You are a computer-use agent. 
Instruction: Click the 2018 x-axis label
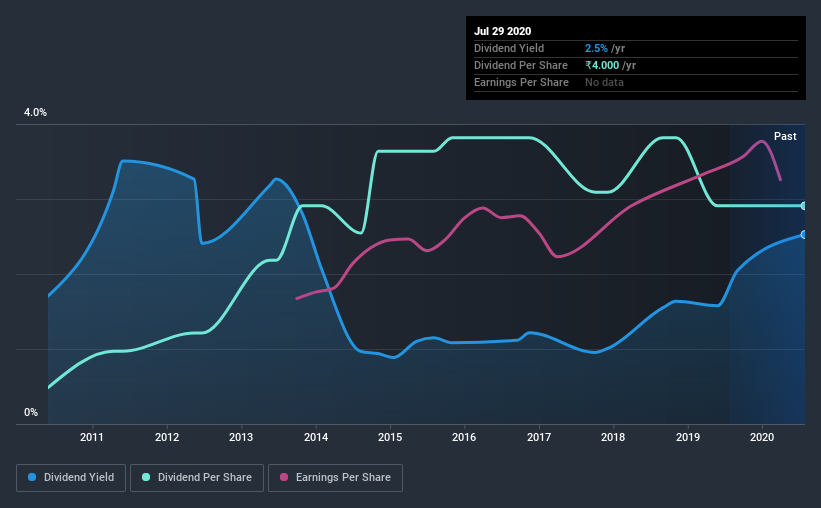click(613, 437)
